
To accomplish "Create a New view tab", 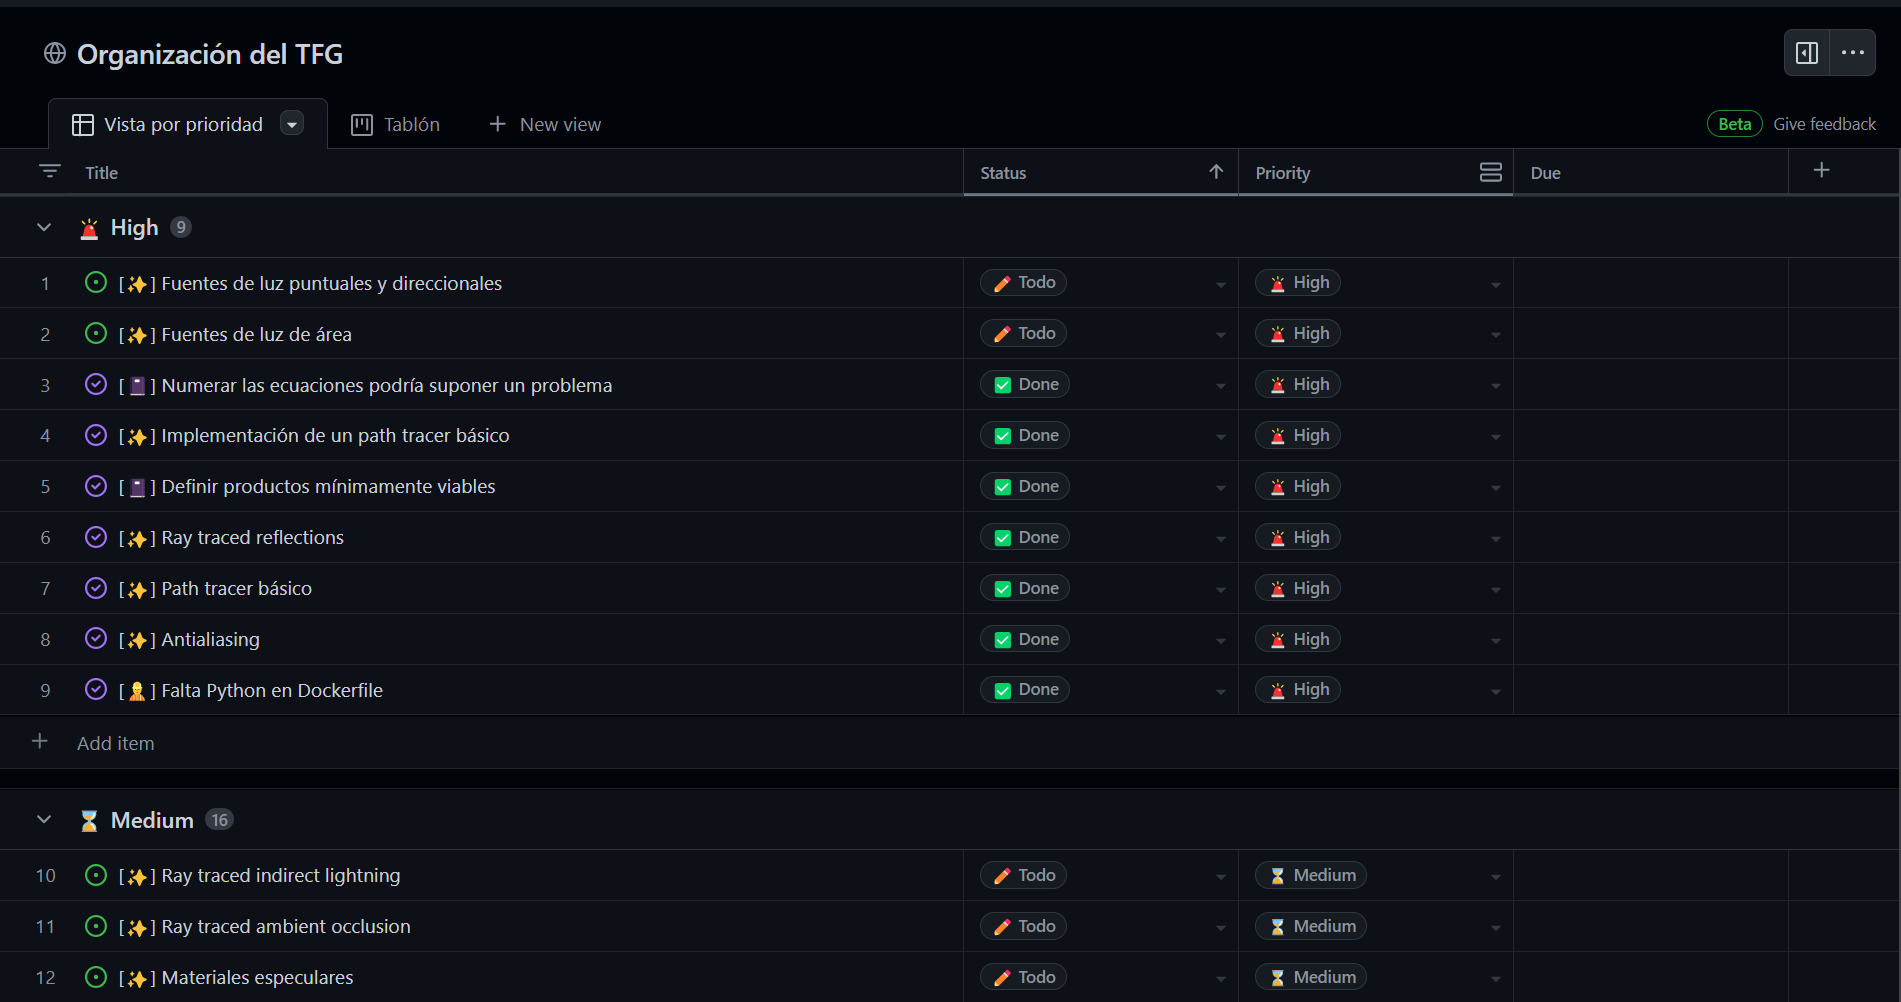I will (545, 124).
